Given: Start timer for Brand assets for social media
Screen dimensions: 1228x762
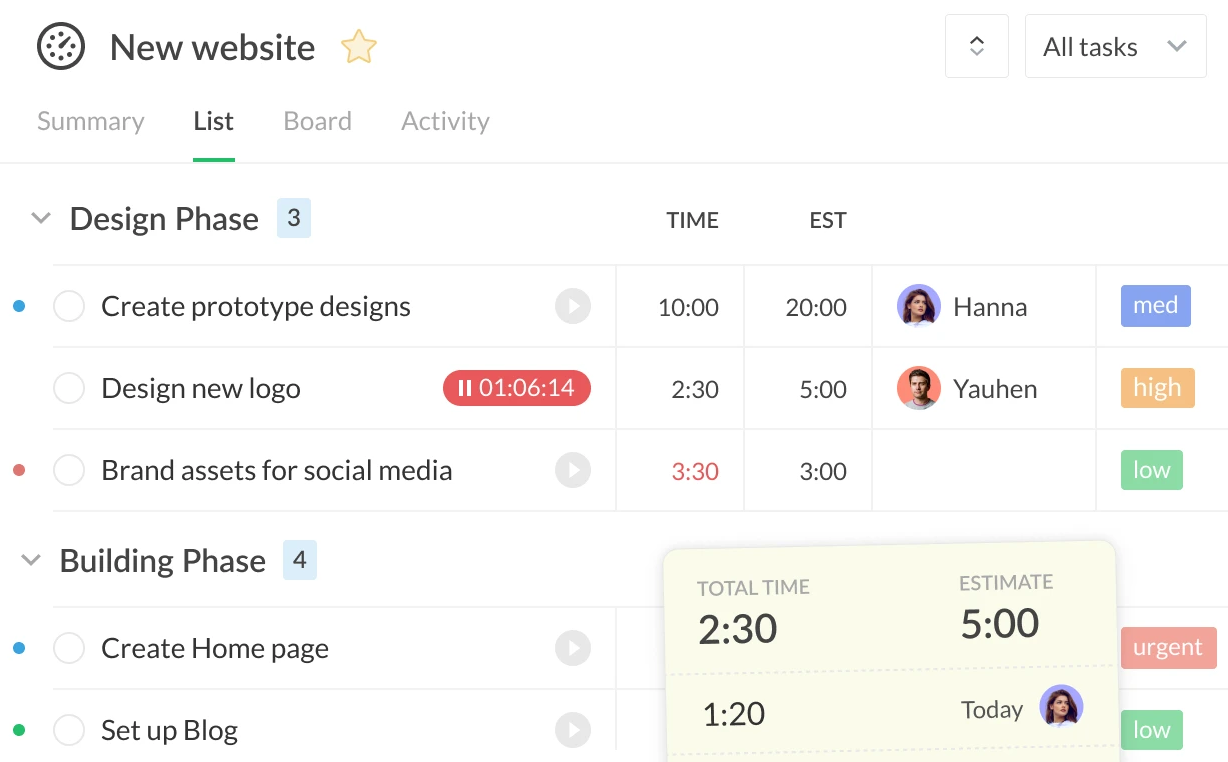Looking at the screenshot, I should 573,470.
